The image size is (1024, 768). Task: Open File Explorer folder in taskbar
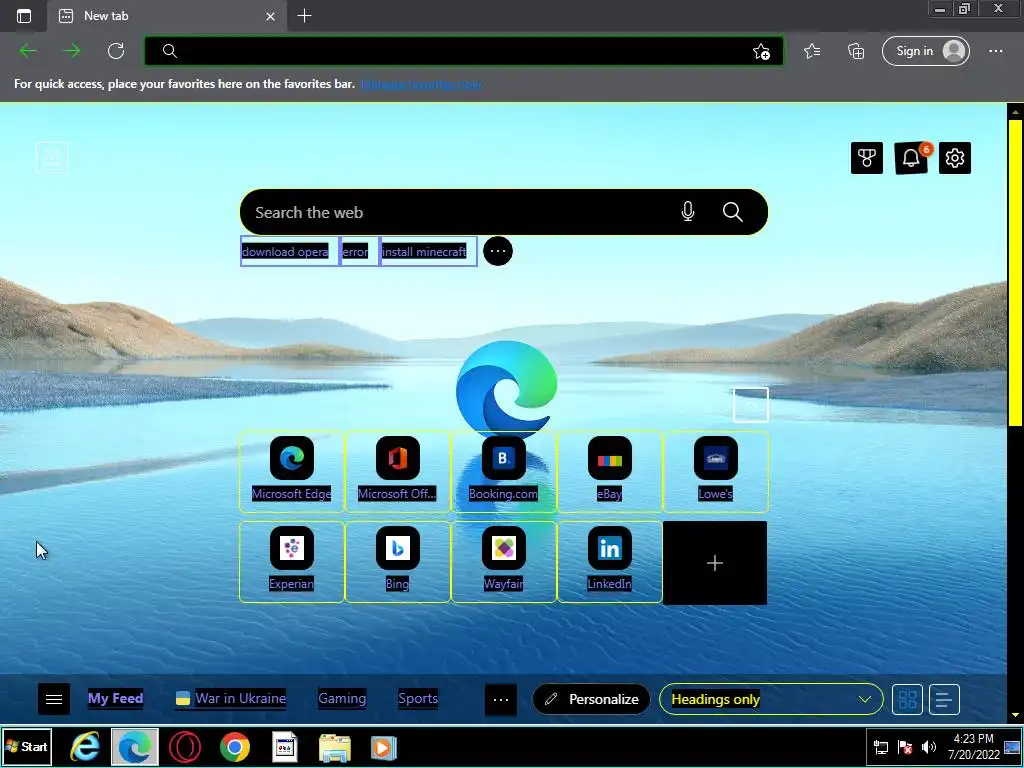point(334,747)
